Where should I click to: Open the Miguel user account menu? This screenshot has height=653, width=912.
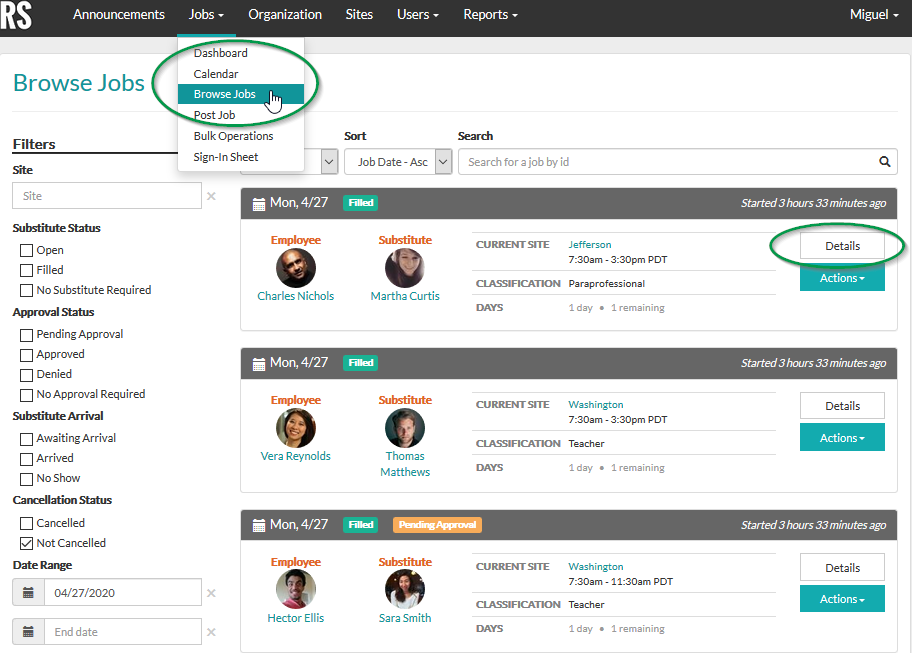[874, 15]
